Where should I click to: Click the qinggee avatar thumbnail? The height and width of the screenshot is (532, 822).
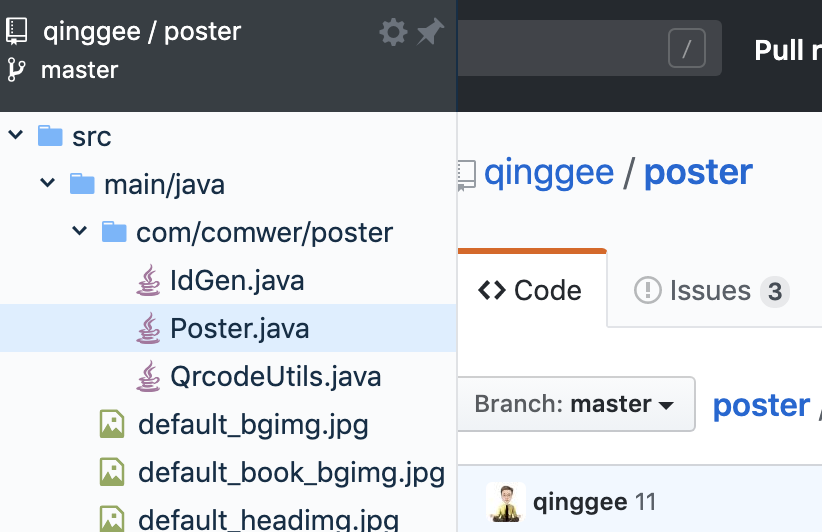point(506,502)
